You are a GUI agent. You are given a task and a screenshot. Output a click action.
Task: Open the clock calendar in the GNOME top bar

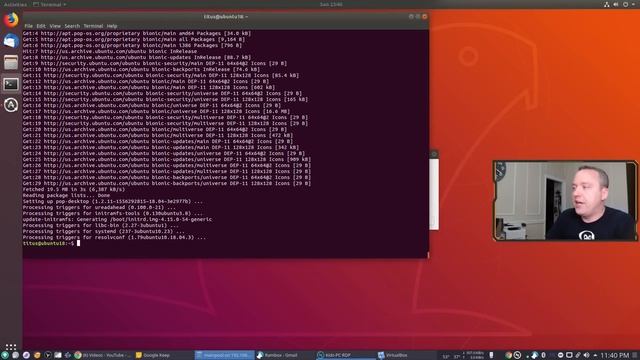click(x=331, y=4)
